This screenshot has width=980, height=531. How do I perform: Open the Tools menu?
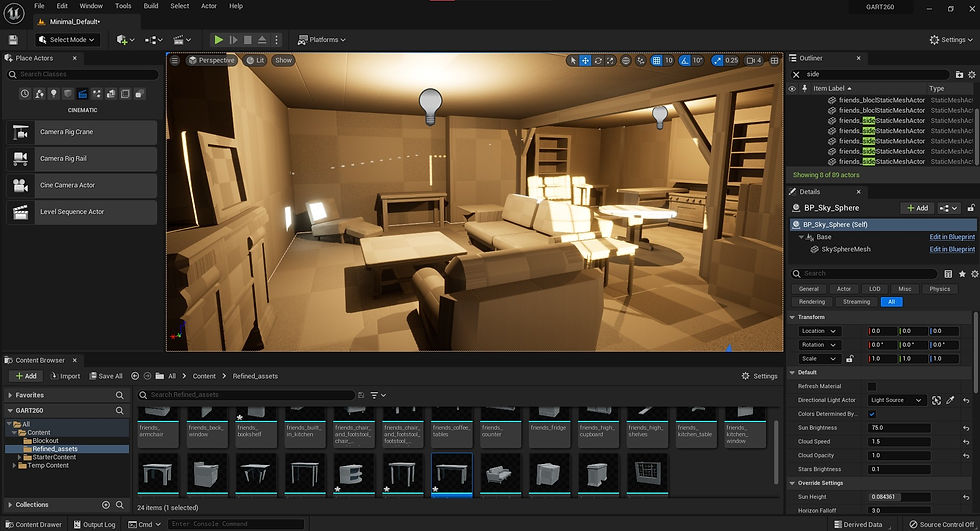[123, 6]
